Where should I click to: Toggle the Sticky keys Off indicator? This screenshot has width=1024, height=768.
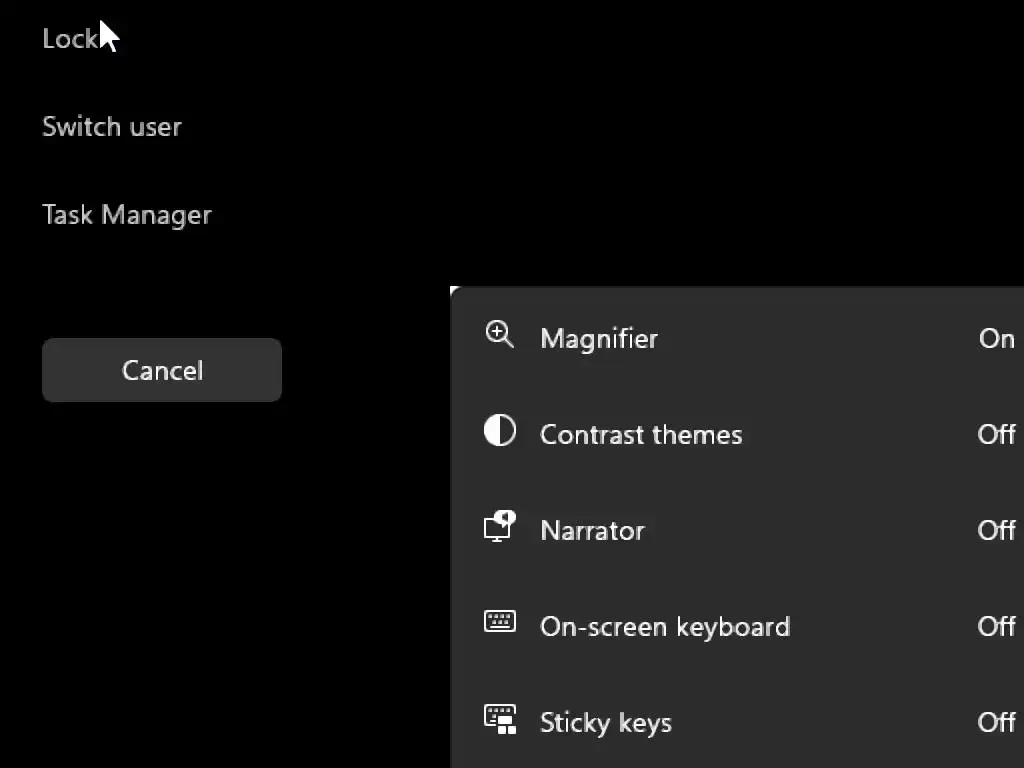pyautogui.click(x=996, y=722)
